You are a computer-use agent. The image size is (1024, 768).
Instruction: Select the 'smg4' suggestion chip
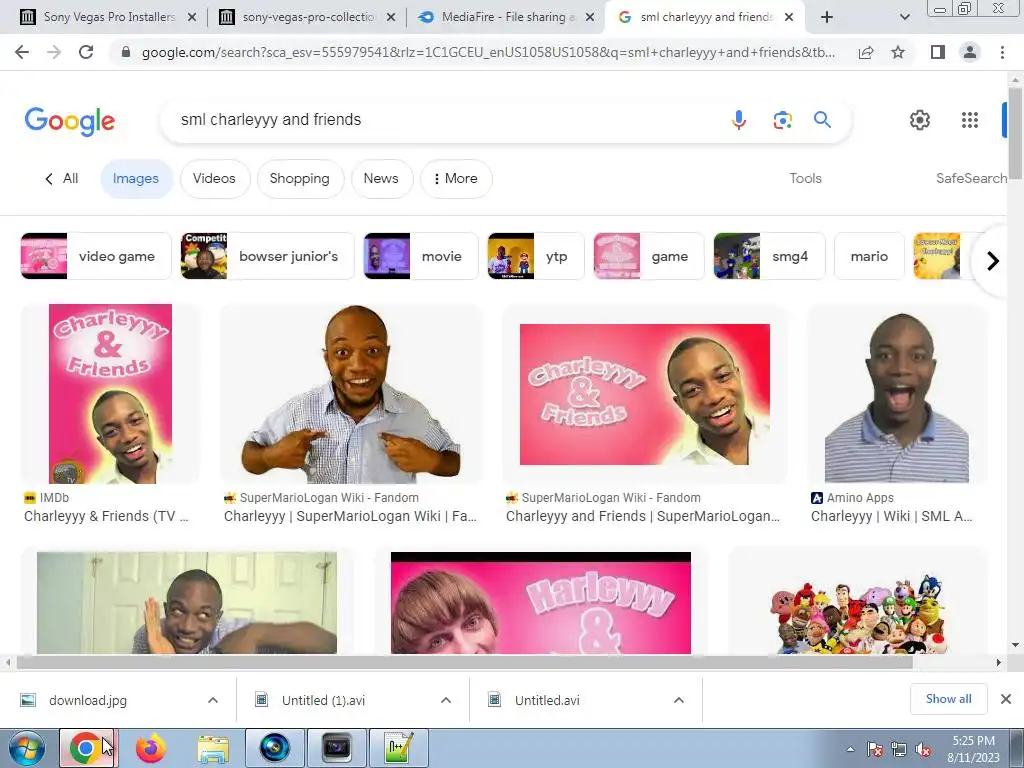(769, 256)
